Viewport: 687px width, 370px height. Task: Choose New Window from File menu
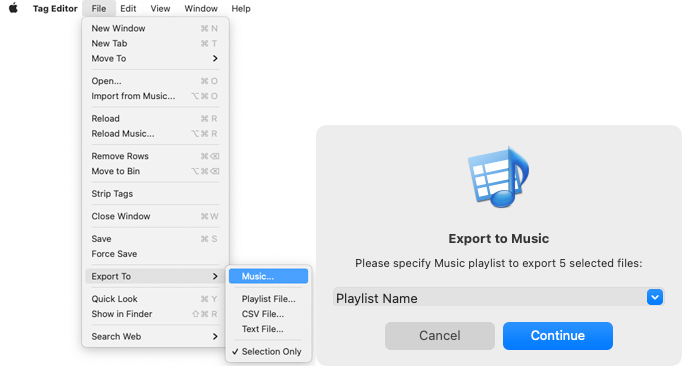155,28
